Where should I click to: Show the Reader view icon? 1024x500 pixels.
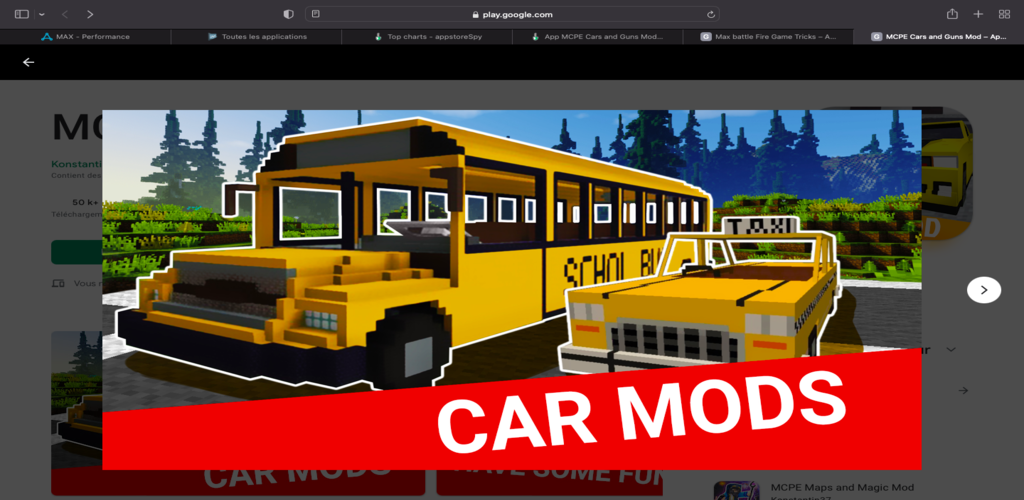[315, 14]
